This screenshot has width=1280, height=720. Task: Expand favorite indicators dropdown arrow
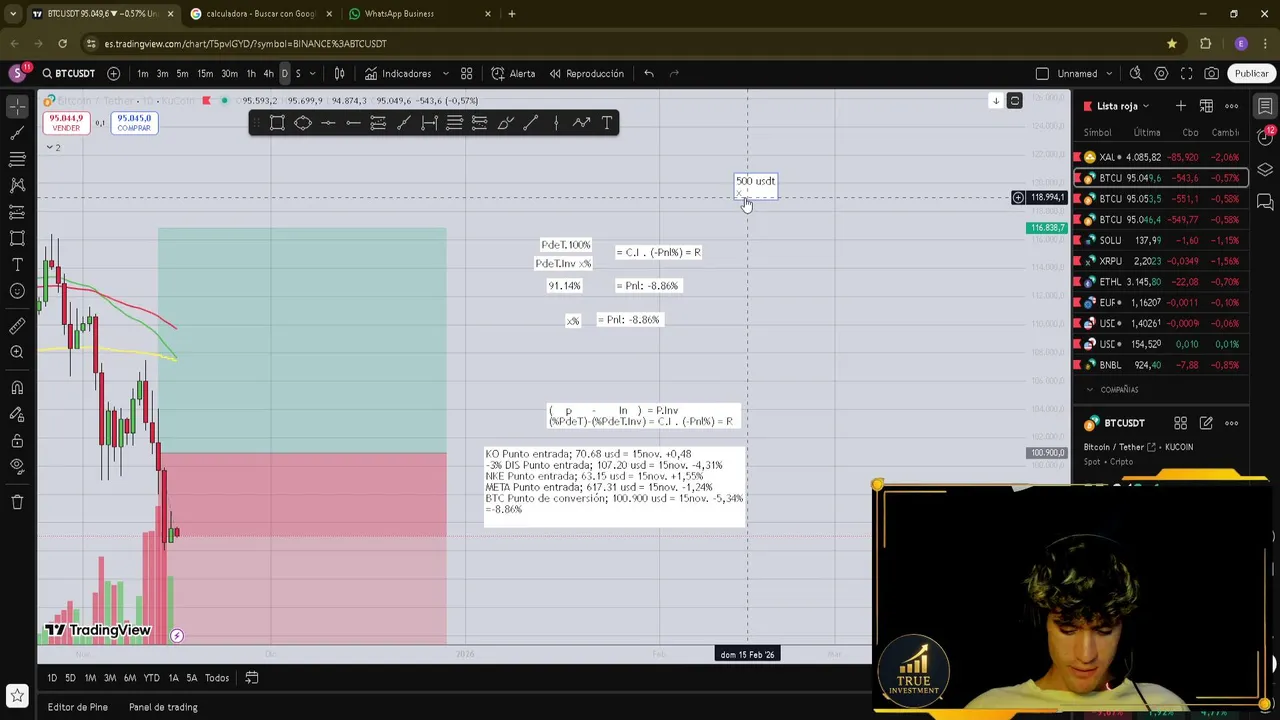(x=446, y=73)
